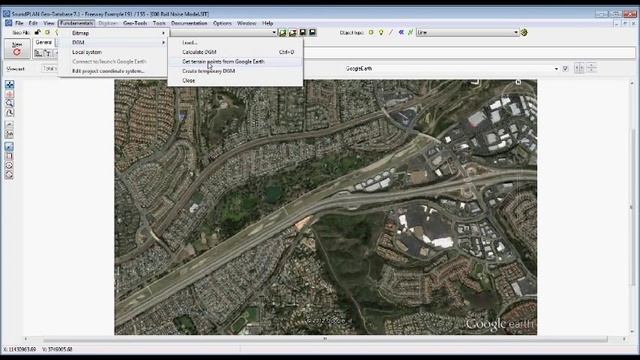Open the Help menu
Image resolution: width=640 pixels, height=360 pixels.
268,23
